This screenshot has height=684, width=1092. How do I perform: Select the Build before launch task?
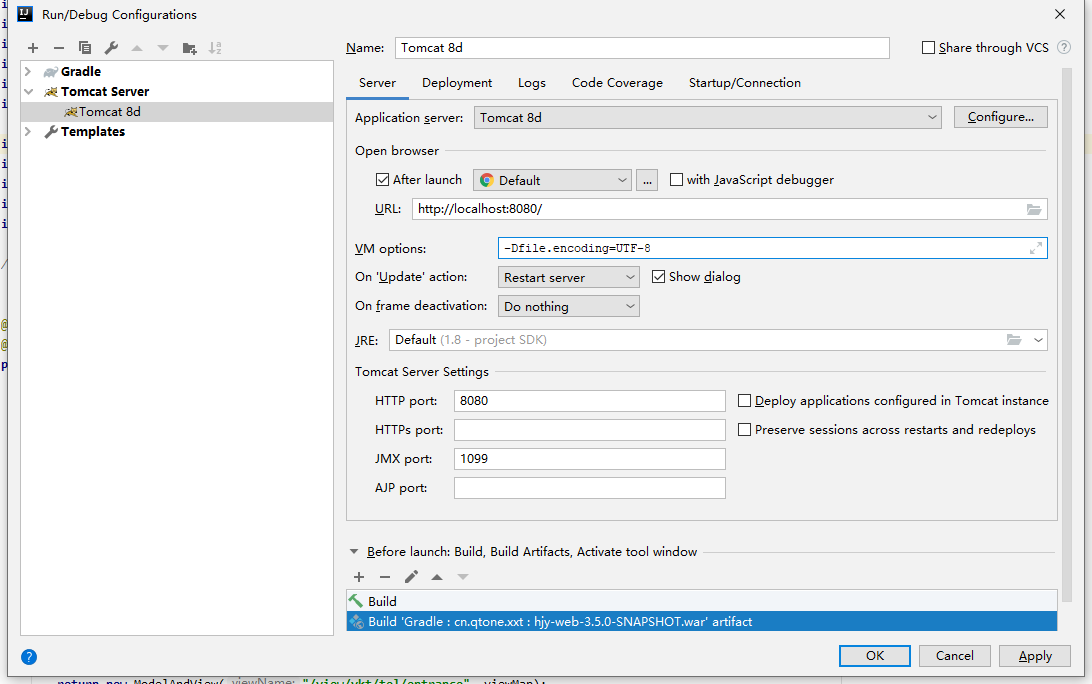point(701,601)
